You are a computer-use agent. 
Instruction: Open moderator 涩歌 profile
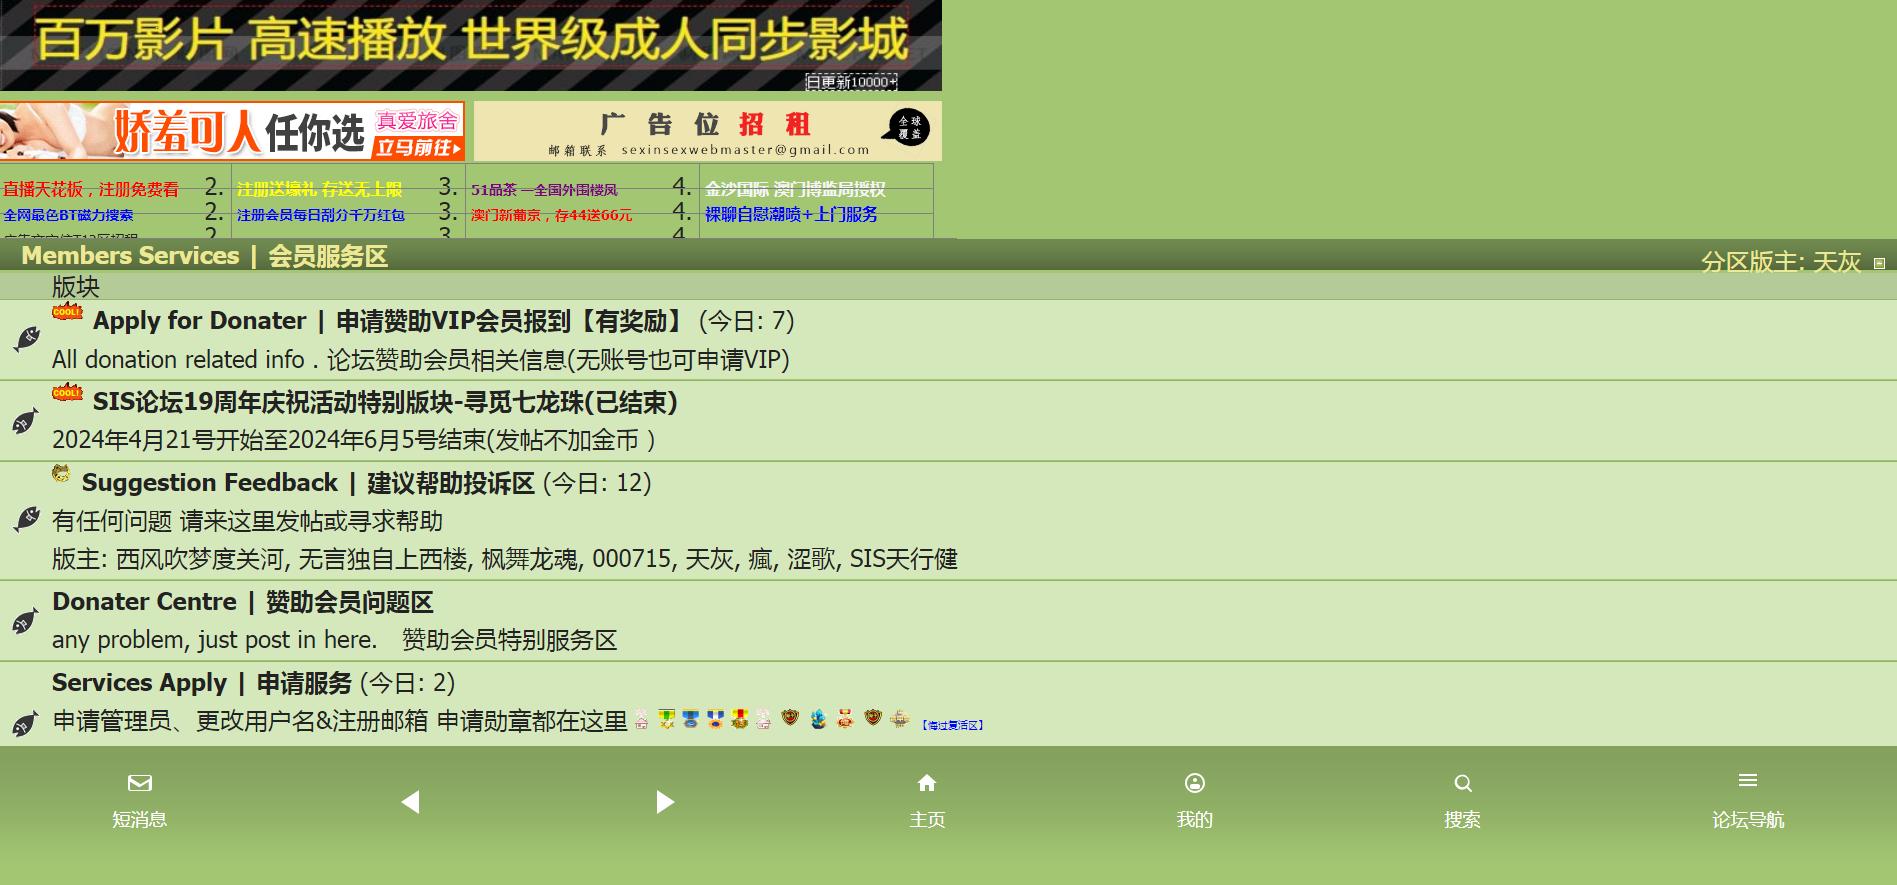tap(811, 559)
